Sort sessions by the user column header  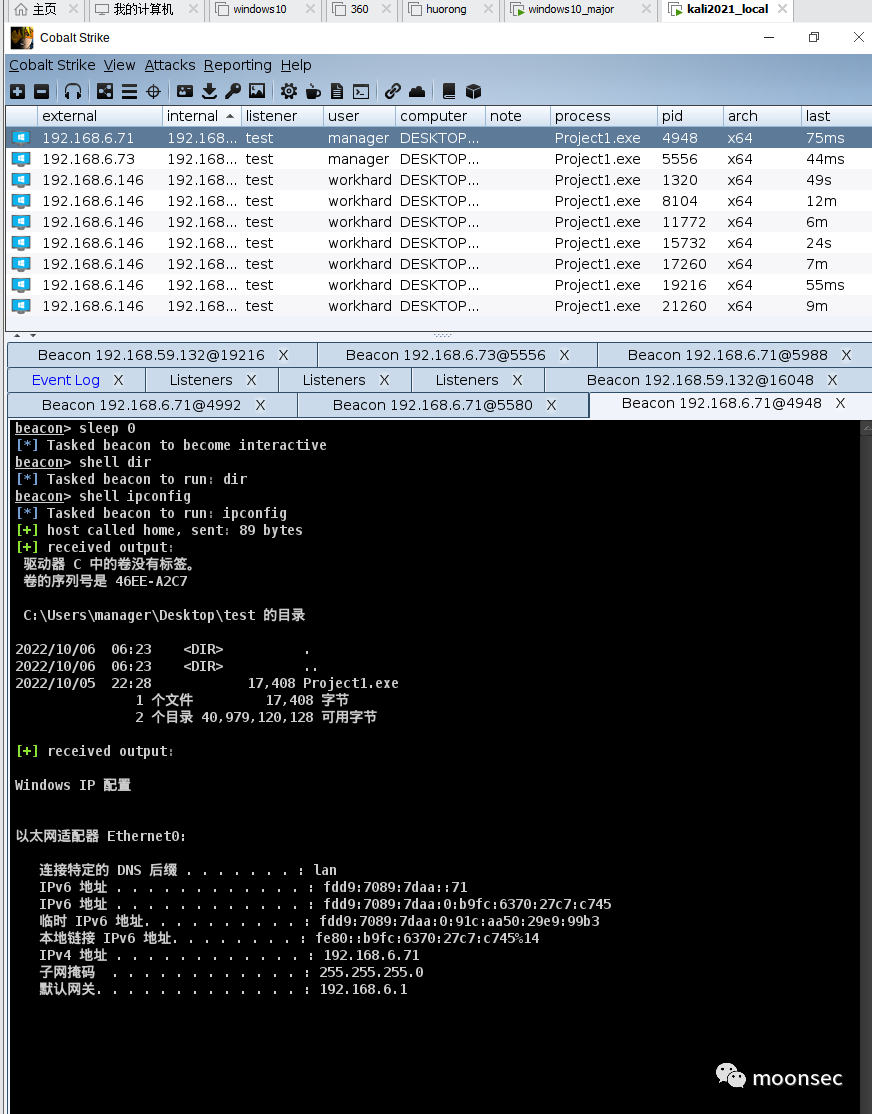[360, 116]
